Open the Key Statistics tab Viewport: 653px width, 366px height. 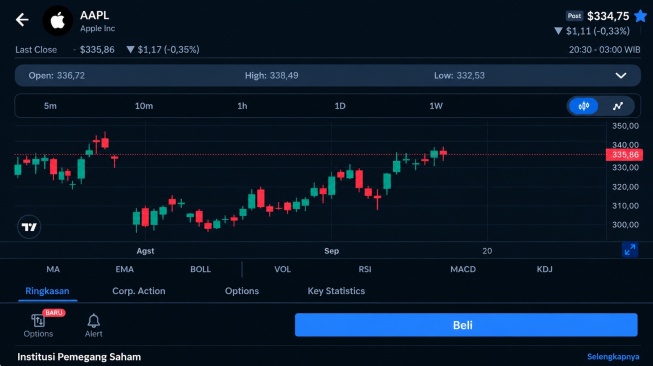[336, 291]
